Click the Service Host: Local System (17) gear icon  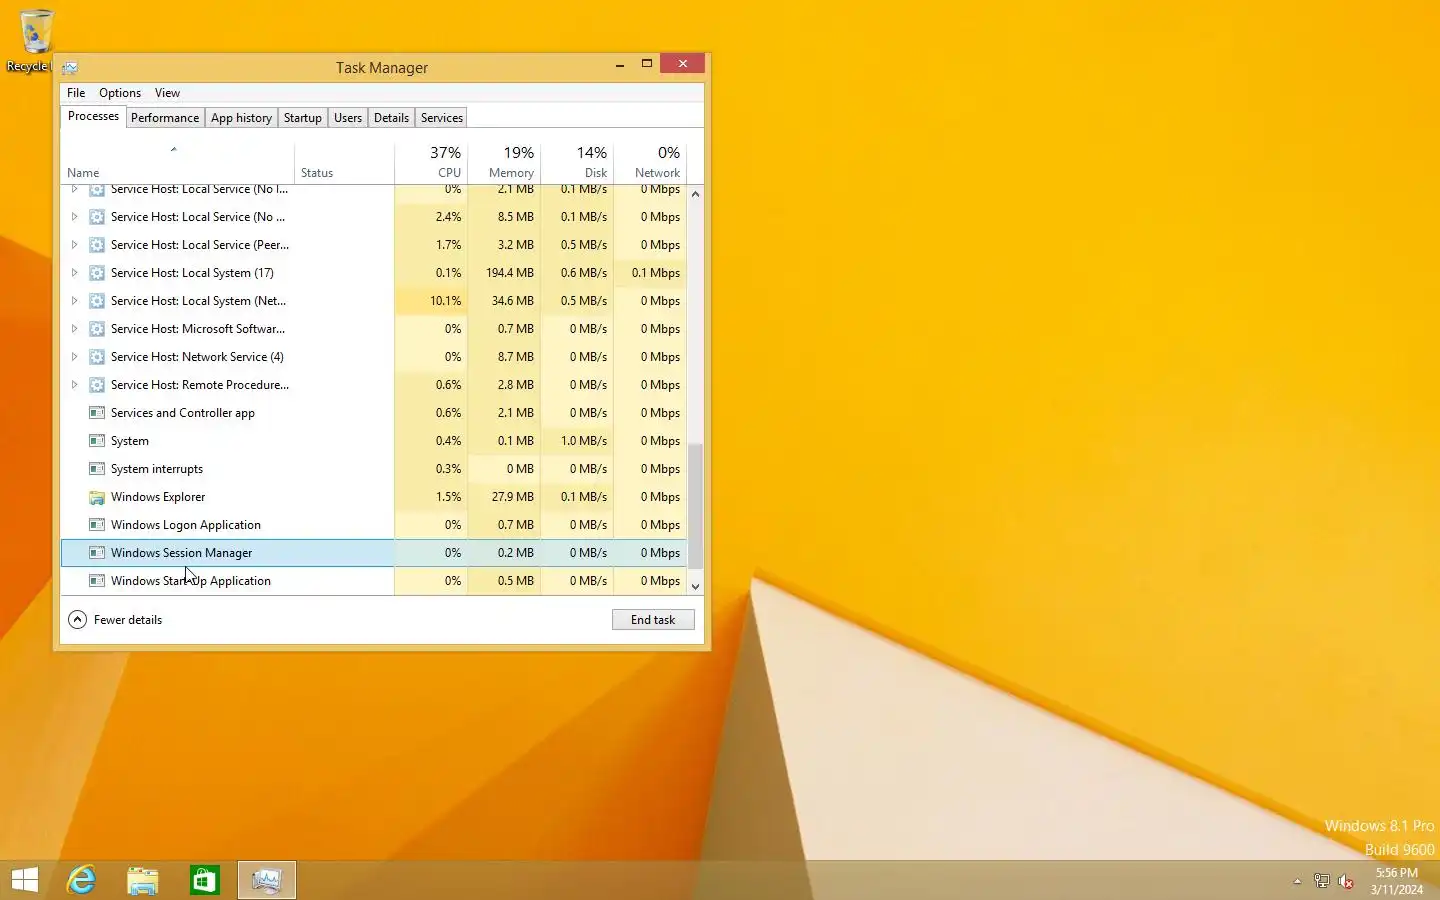click(97, 273)
